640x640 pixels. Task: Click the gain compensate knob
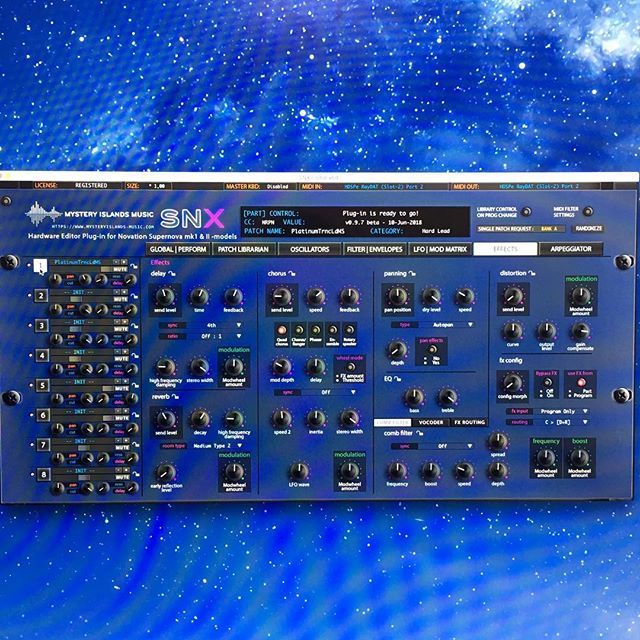tap(580, 332)
